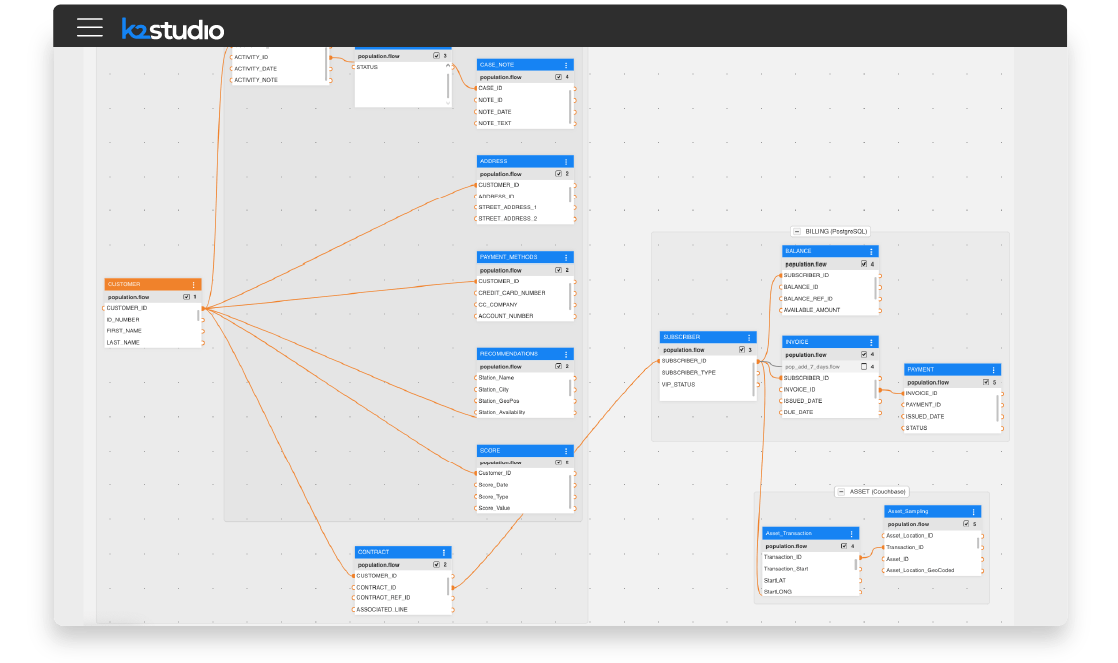Toggle Asset_Sampling population.flow checkbox
The width and height of the screenshot is (1118, 663).
pyautogui.click(x=966, y=524)
